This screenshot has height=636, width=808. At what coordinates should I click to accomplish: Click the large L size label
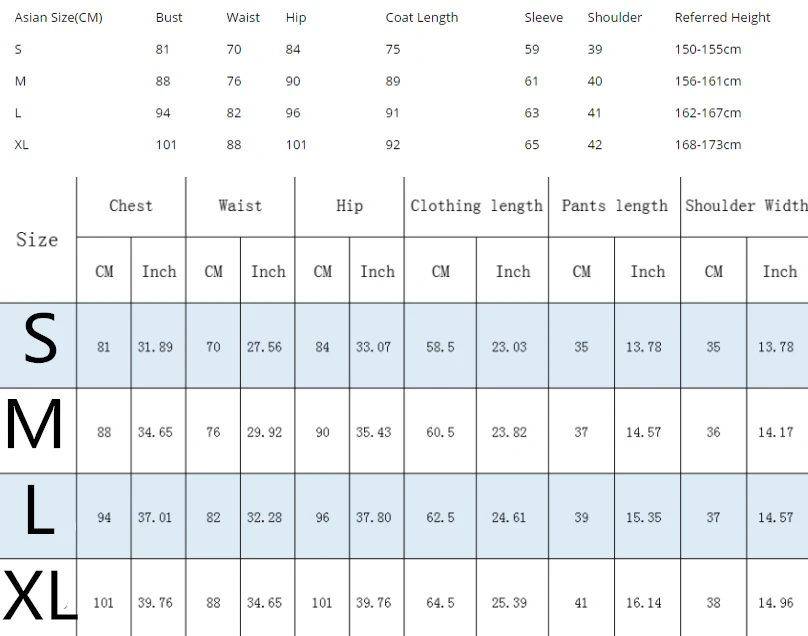[x=39, y=509]
